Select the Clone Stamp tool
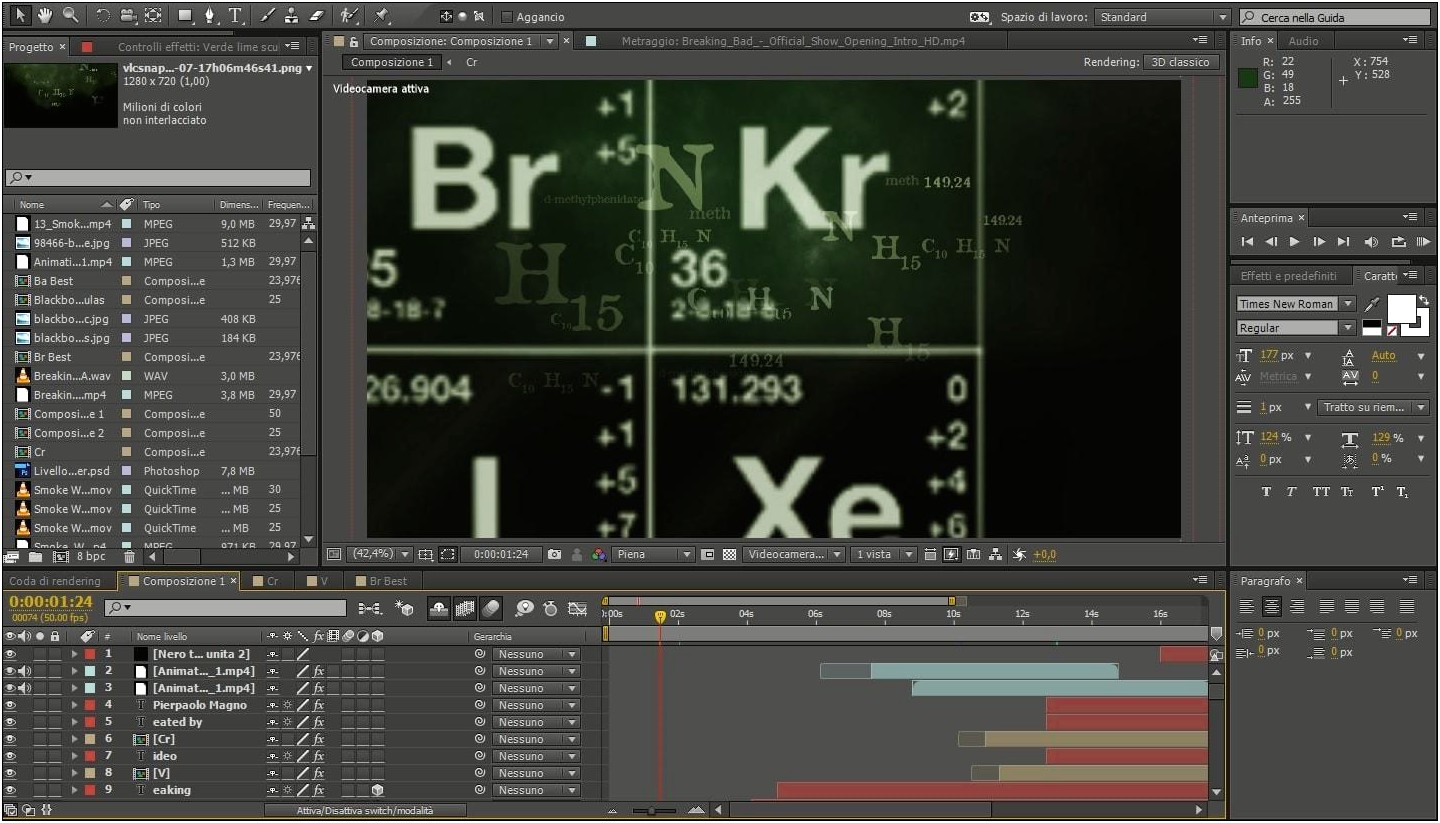Image resolution: width=1440 pixels, height=823 pixels. pyautogui.click(x=291, y=16)
